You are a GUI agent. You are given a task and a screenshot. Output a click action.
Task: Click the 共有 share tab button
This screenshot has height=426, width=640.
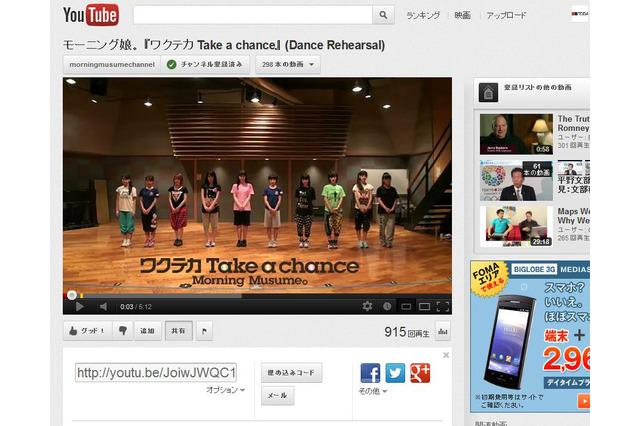pos(178,331)
